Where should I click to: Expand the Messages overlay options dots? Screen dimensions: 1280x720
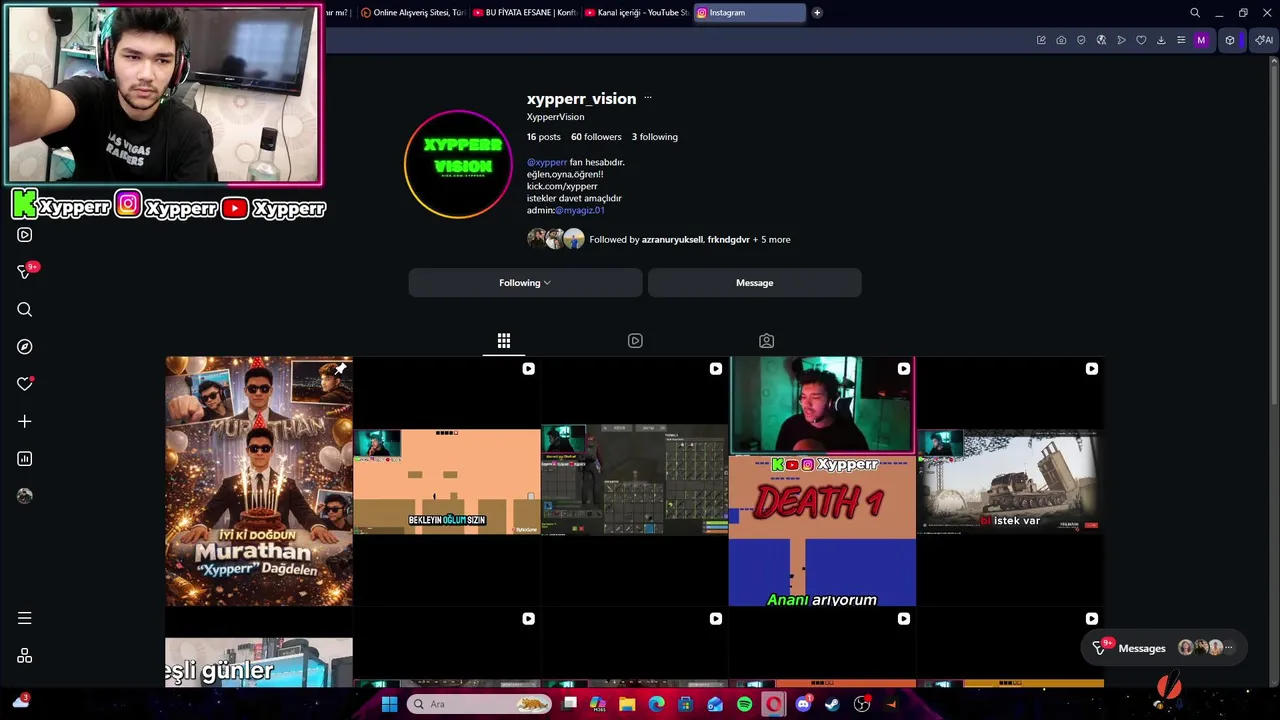click(x=1229, y=648)
